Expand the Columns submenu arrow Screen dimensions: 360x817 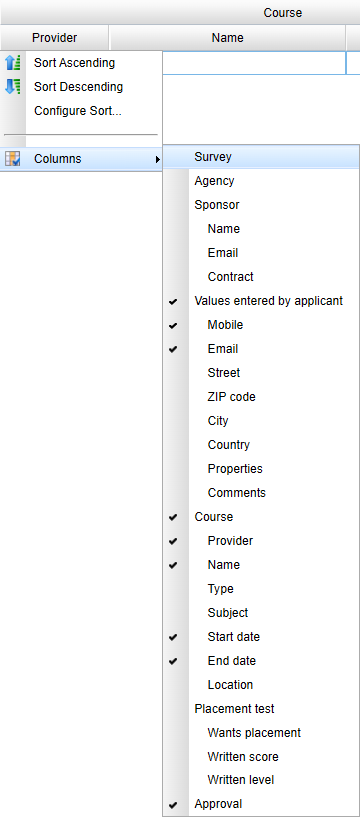tap(157, 159)
